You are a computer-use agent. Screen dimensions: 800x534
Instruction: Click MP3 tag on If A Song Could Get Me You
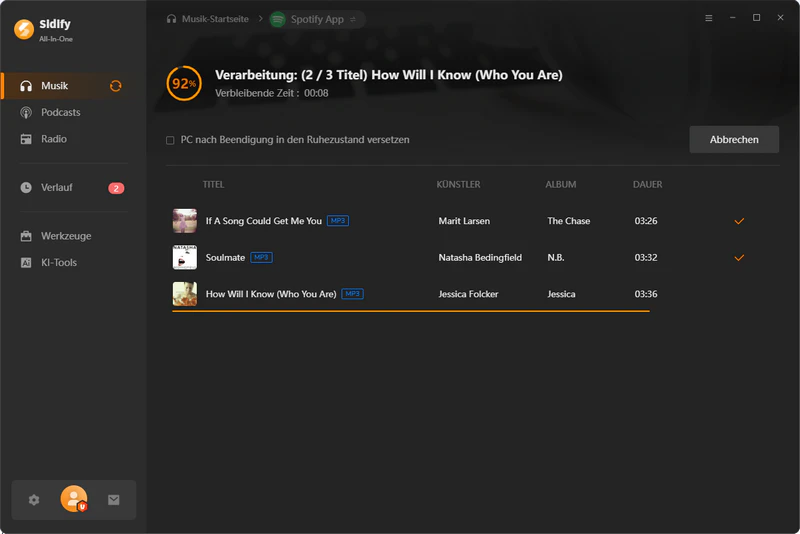(338, 221)
